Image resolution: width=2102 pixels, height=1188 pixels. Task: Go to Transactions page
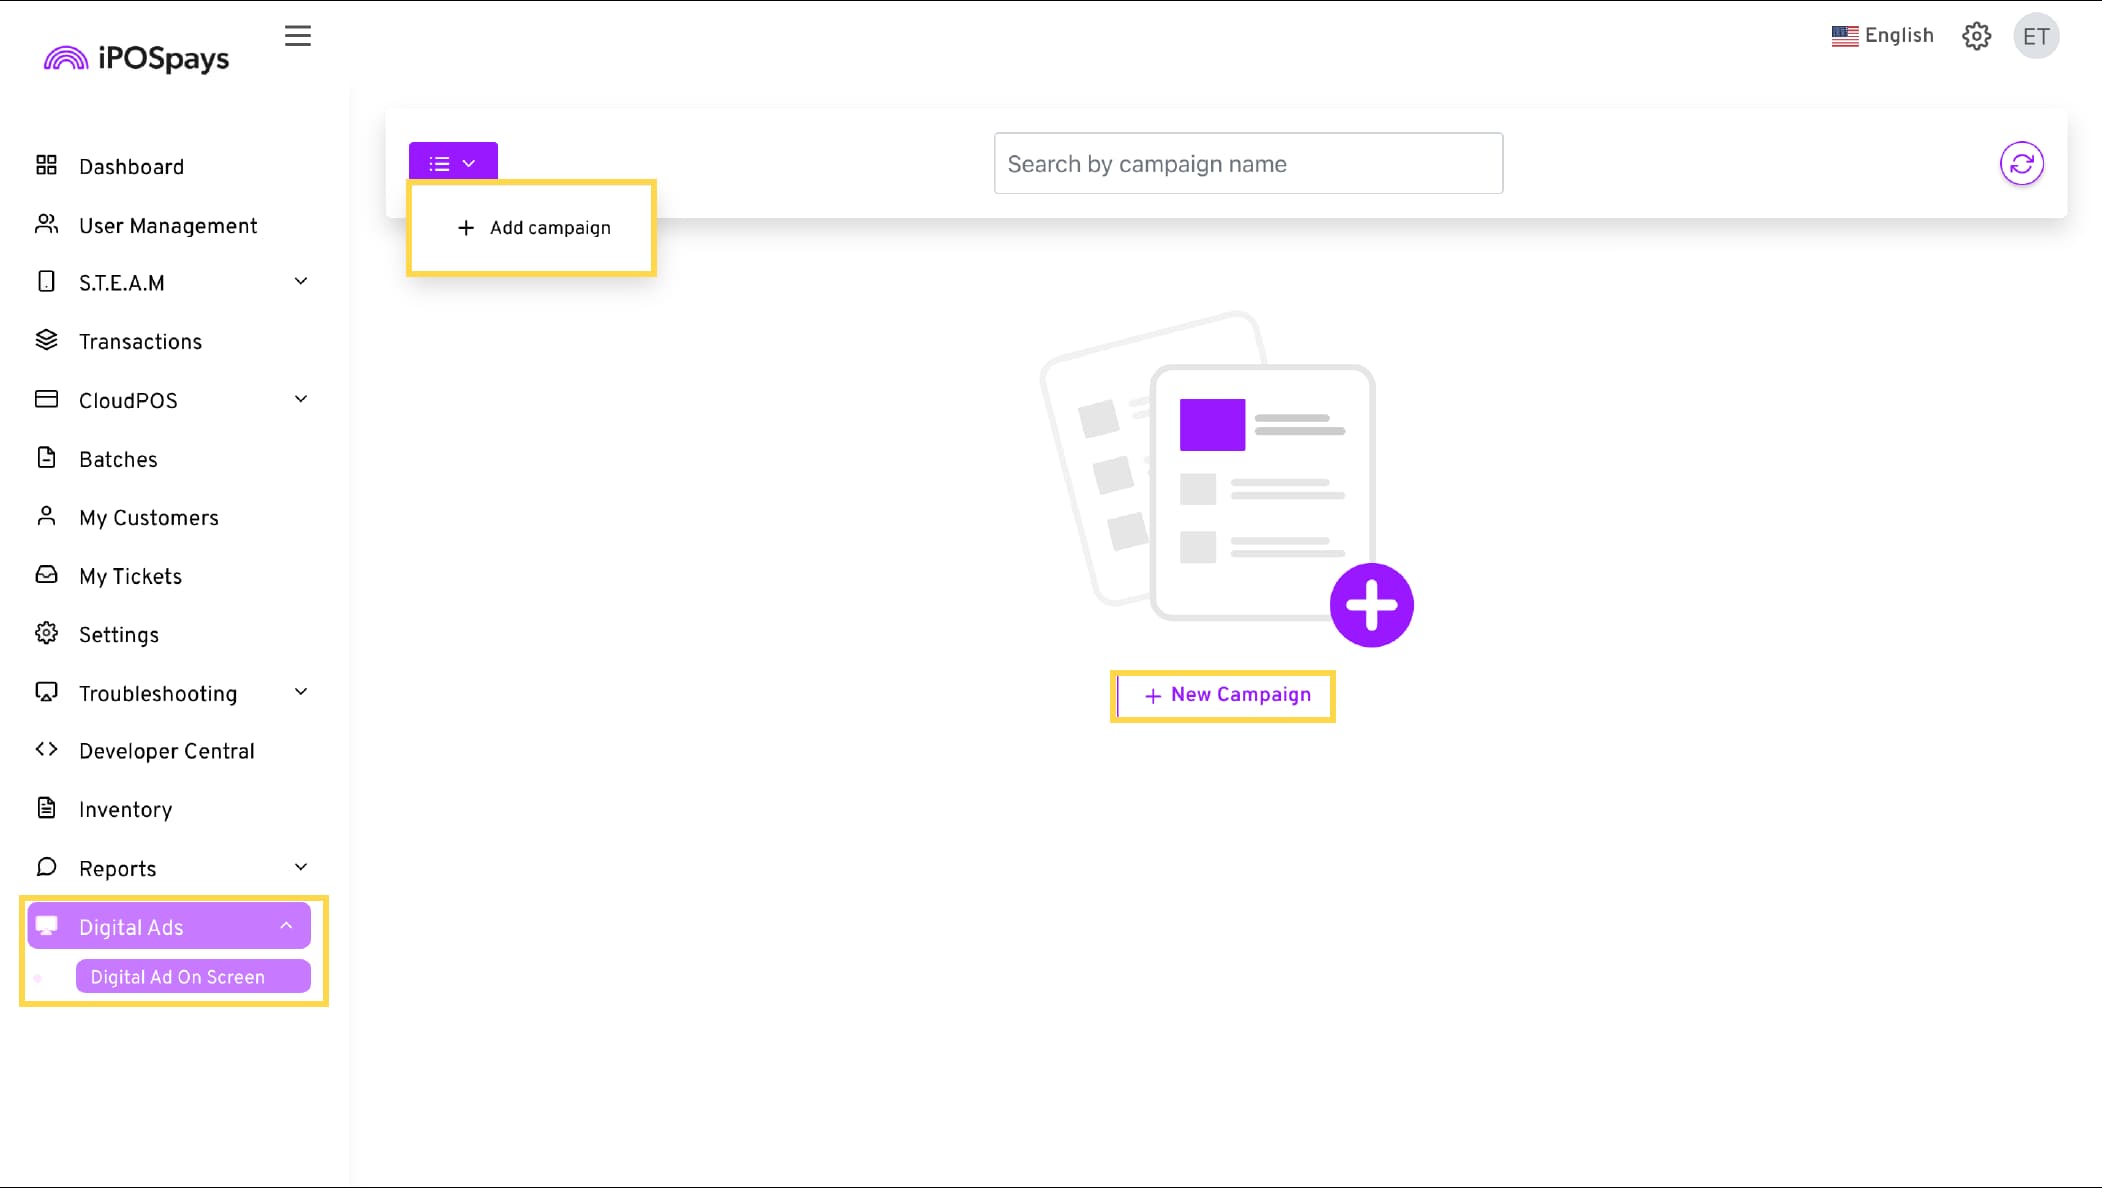click(x=140, y=342)
